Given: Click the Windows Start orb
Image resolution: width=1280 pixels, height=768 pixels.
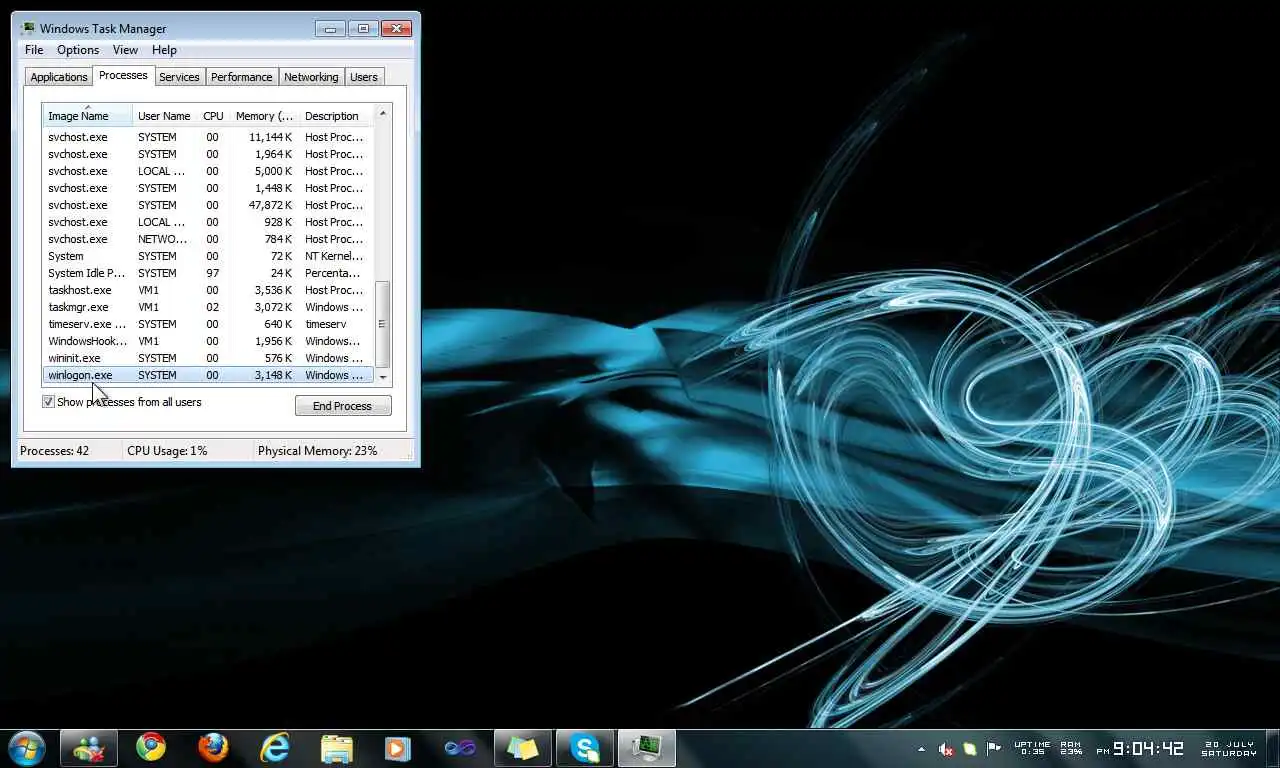Looking at the screenshot, I should tap(26, 747).
